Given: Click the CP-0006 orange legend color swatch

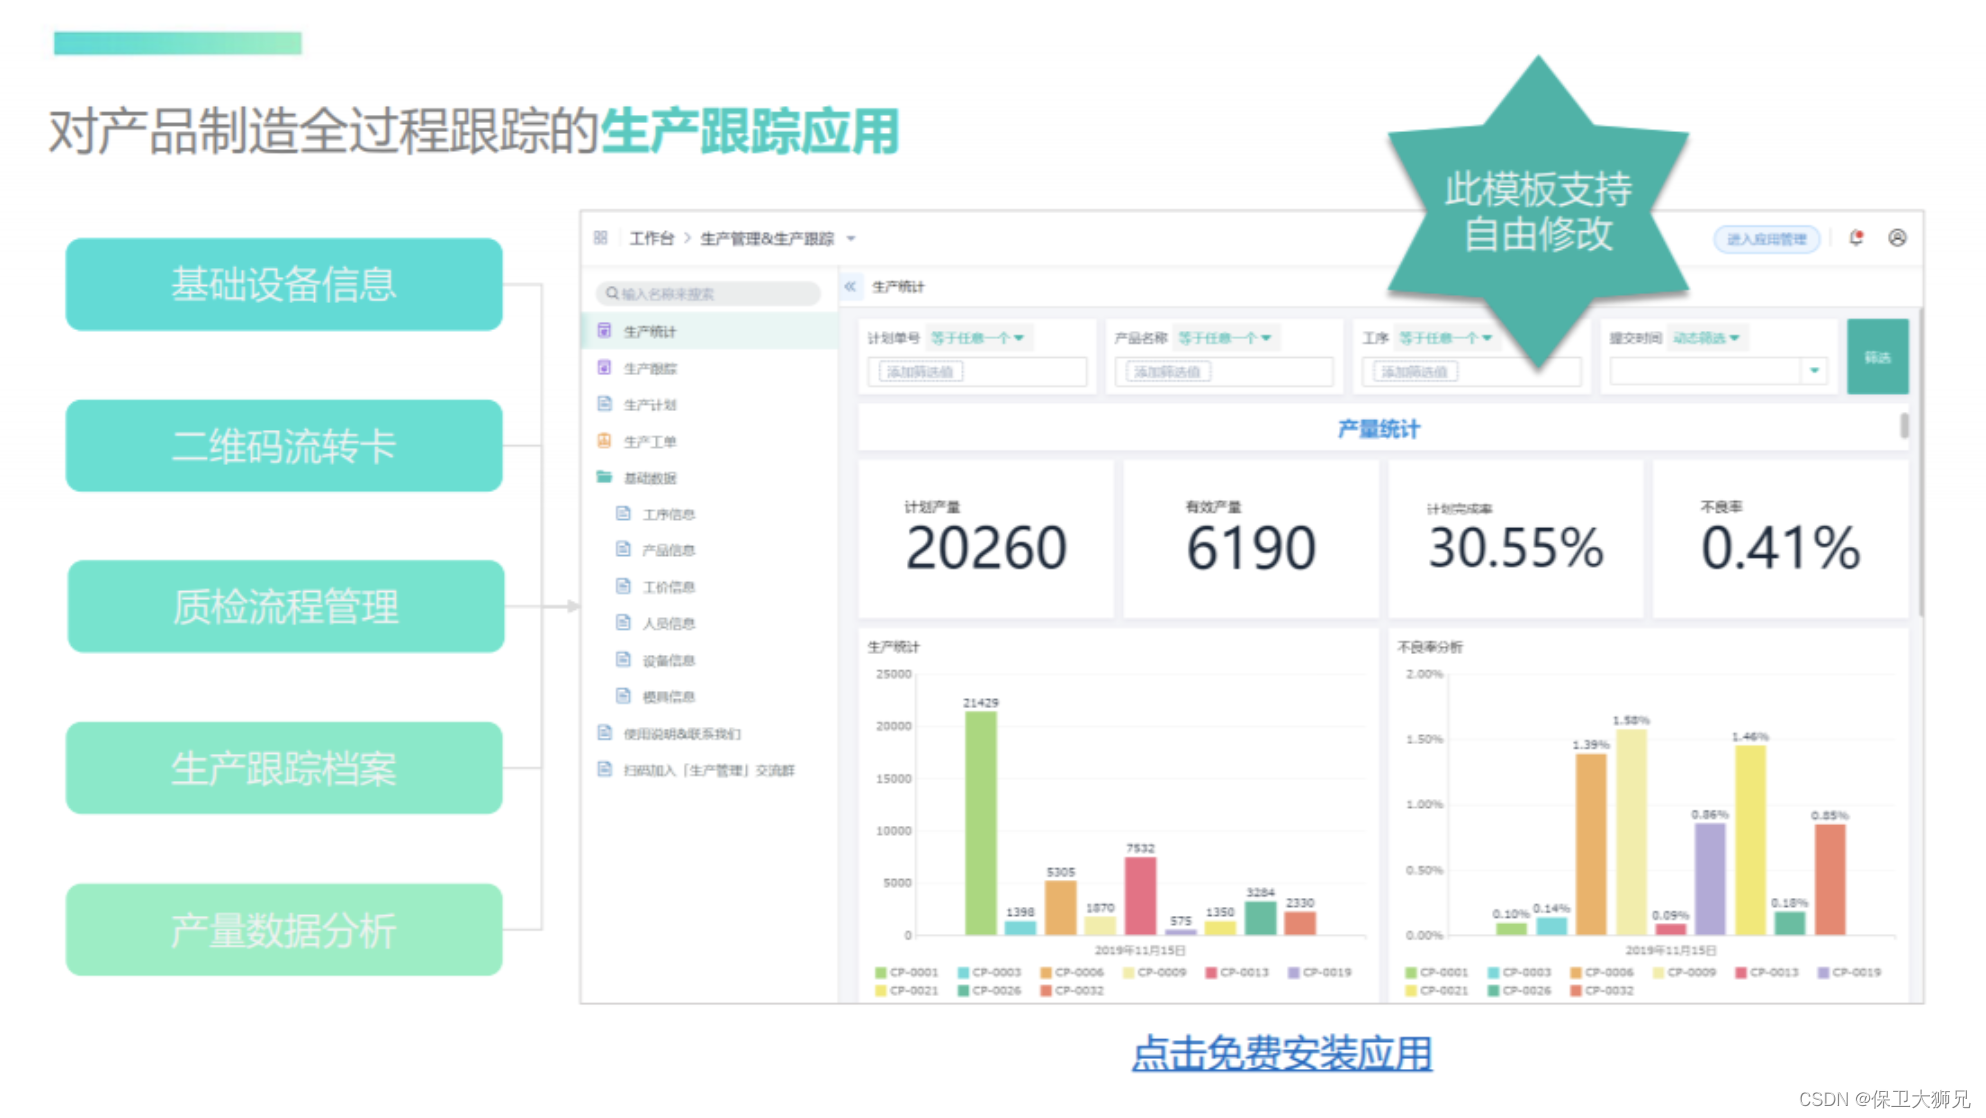Looking at the screenshot, I should [1045, 972].
